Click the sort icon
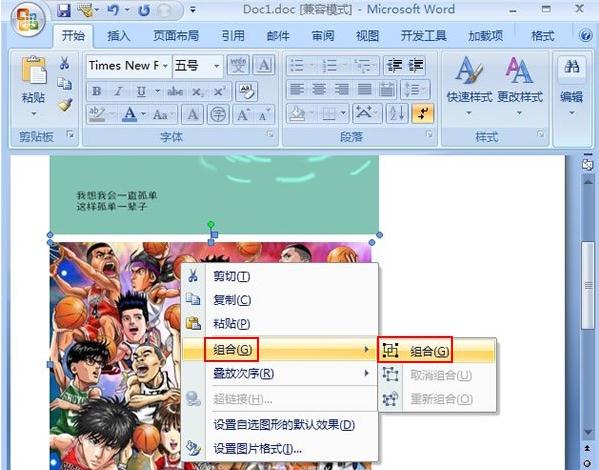Viewport: 599px width, 470px height. coord(397,114)
